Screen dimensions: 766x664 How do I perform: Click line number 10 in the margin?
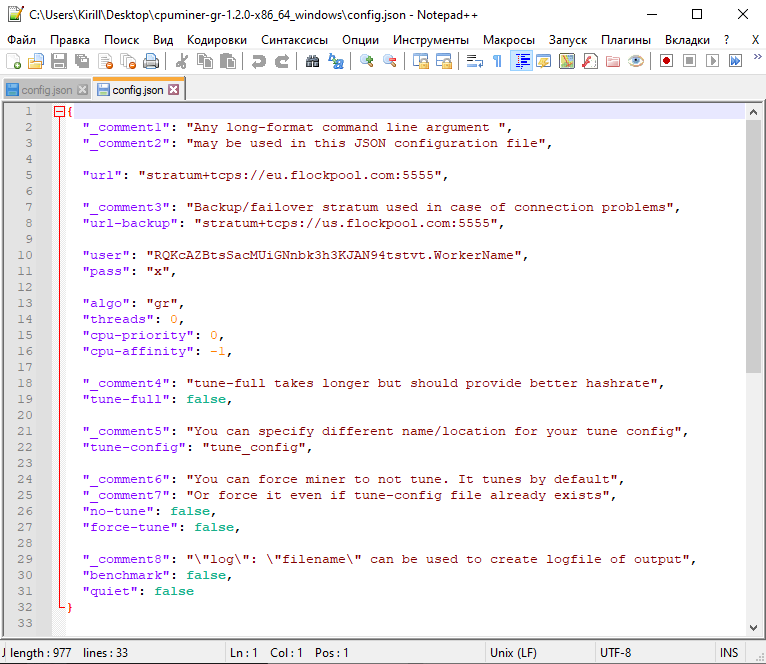click(25, 255)
